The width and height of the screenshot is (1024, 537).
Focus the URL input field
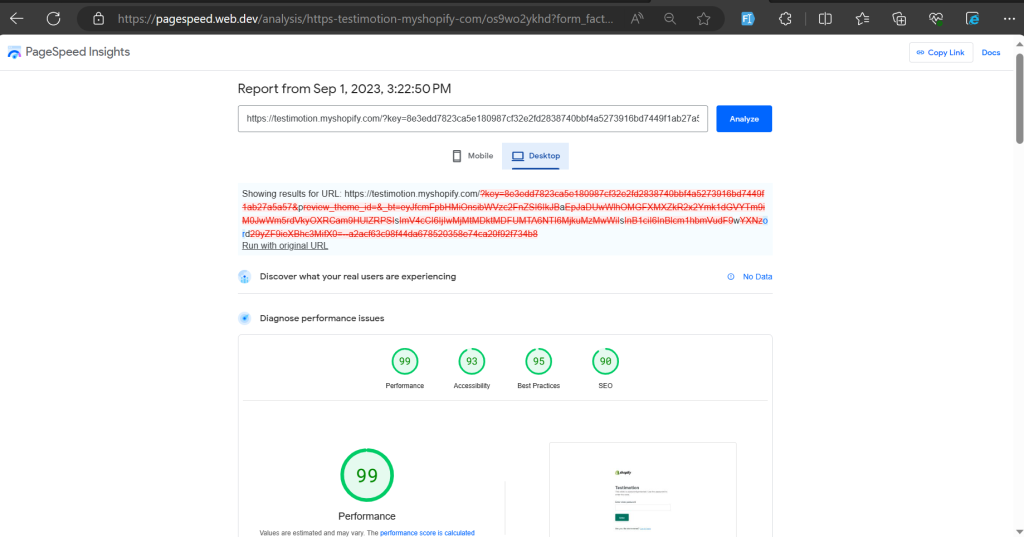[x=472, y=119]
